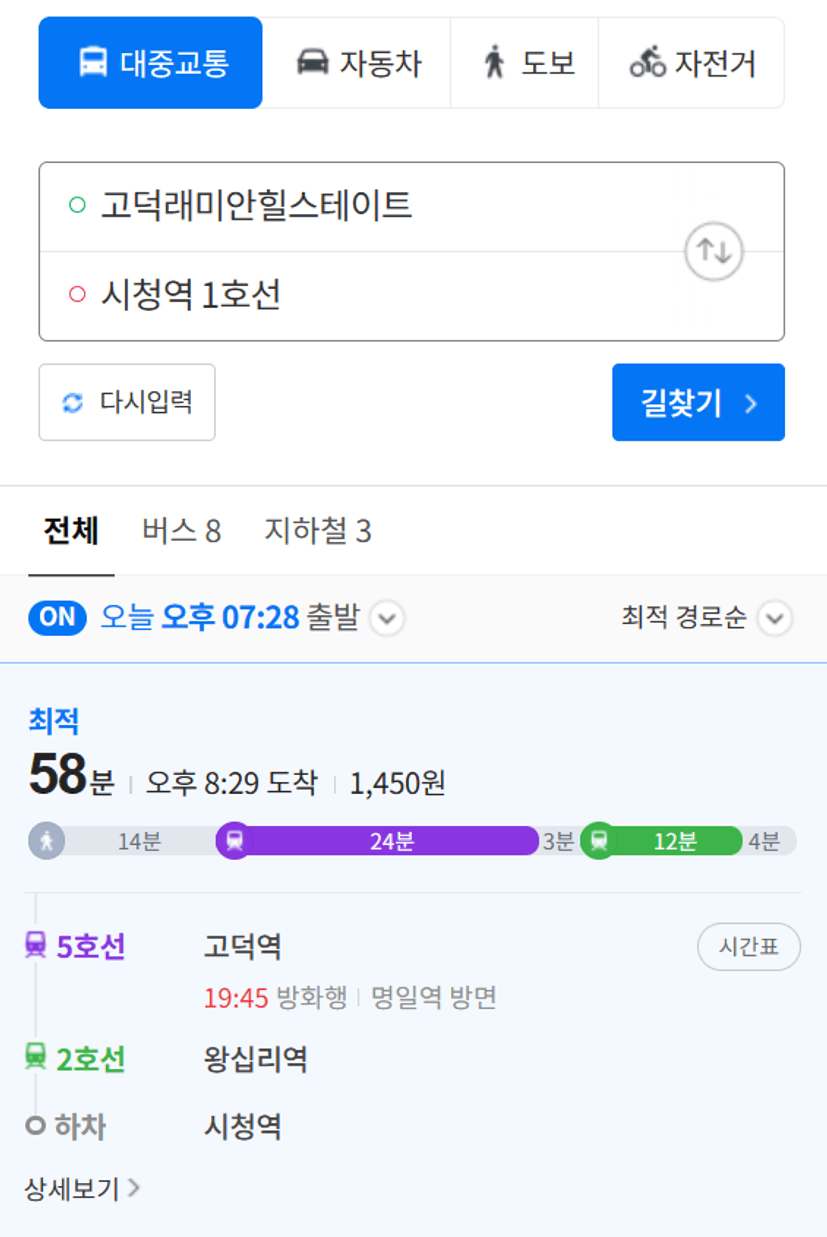This screenshot has width=827, height=1237.
Task: Click the 시청역 1호선 destination field
Action: click(x=360, y=296)
